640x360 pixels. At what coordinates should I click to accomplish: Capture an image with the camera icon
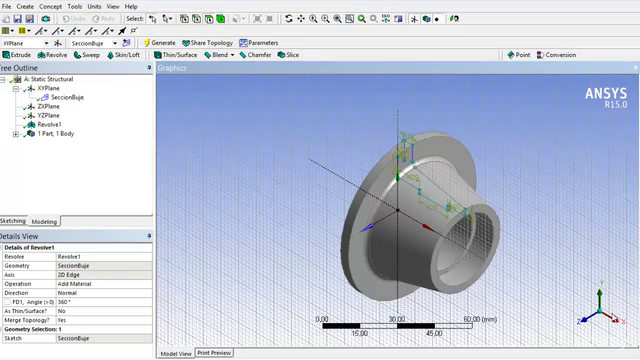click(x=46, y=19)
